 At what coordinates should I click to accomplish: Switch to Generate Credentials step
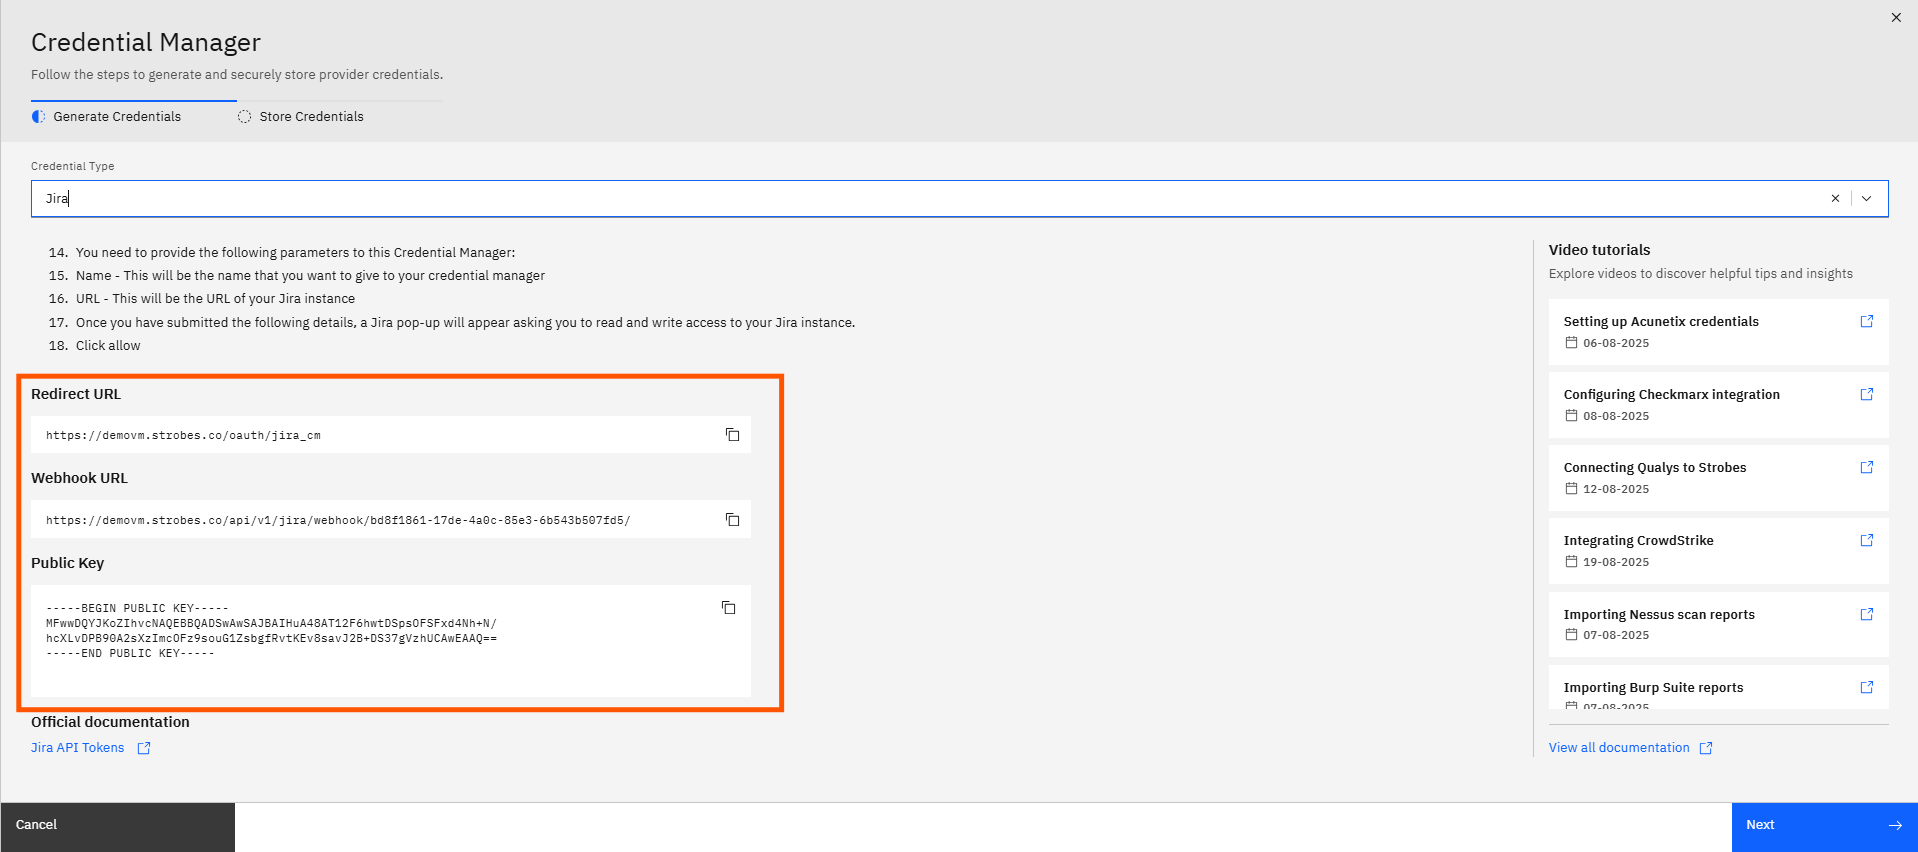(x=117, y=117)
